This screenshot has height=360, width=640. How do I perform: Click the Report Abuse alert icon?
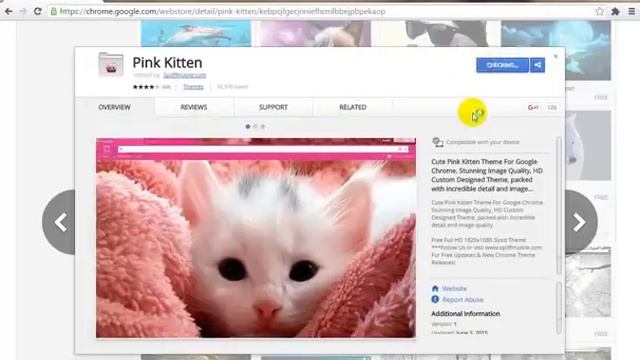pos(435,300)
